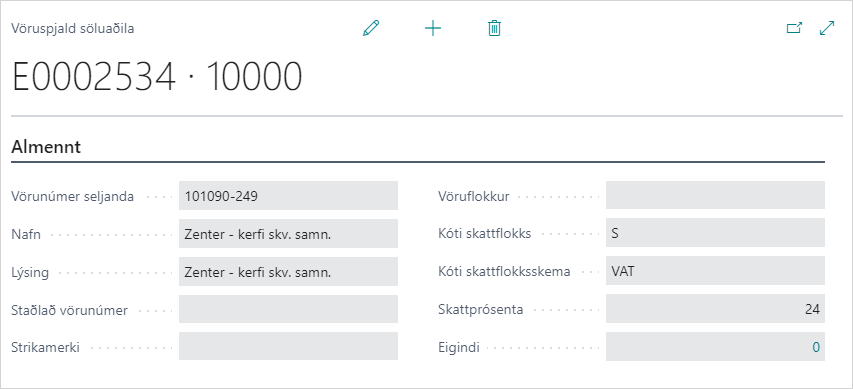The image size is (853, 389).
Task: Select the Staðlað vörunúmer field
Action: (x=288, y=310)
